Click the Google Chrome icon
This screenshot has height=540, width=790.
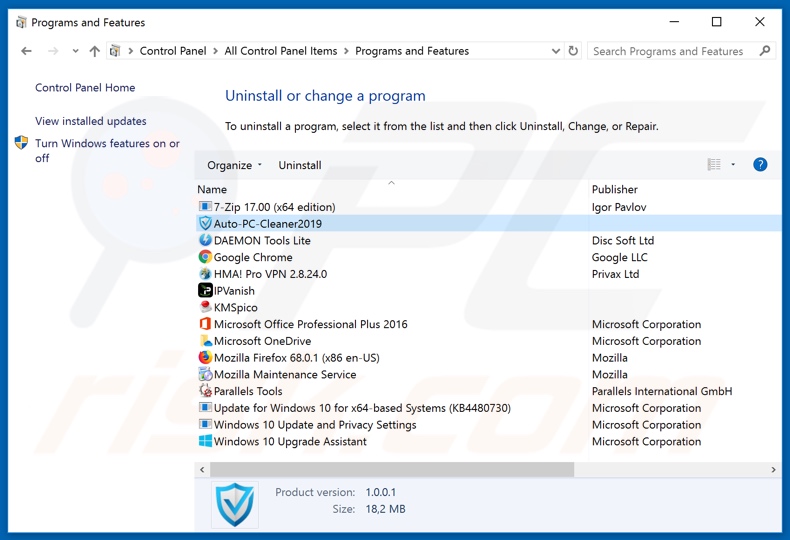pos(205,257)
